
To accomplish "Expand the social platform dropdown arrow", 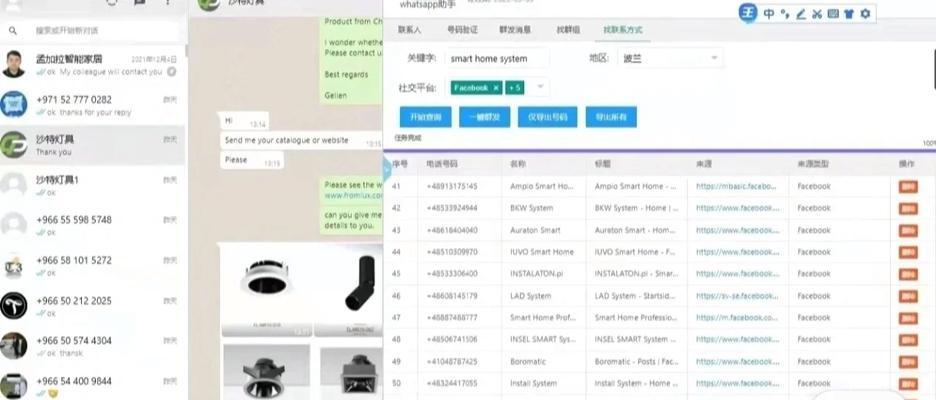I will (x=540, y=87).
